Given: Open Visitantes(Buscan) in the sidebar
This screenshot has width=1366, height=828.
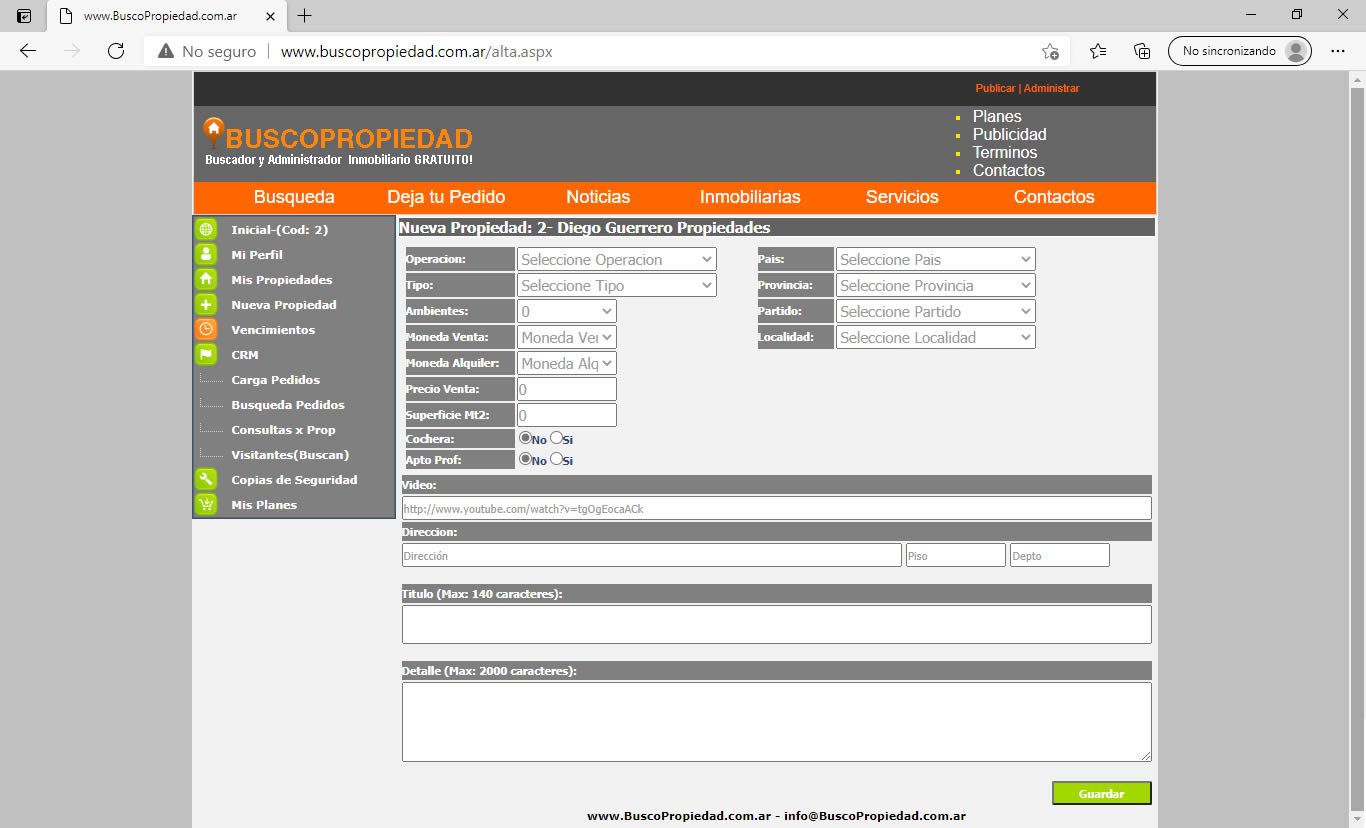Looking at the screenshot, I should (290, 455).
